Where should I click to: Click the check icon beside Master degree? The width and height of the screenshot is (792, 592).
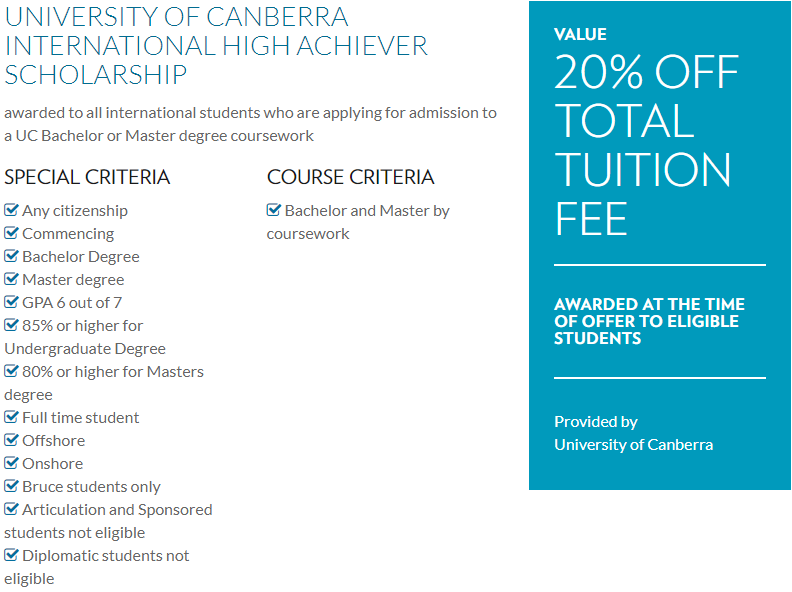(x=11, y=279)
